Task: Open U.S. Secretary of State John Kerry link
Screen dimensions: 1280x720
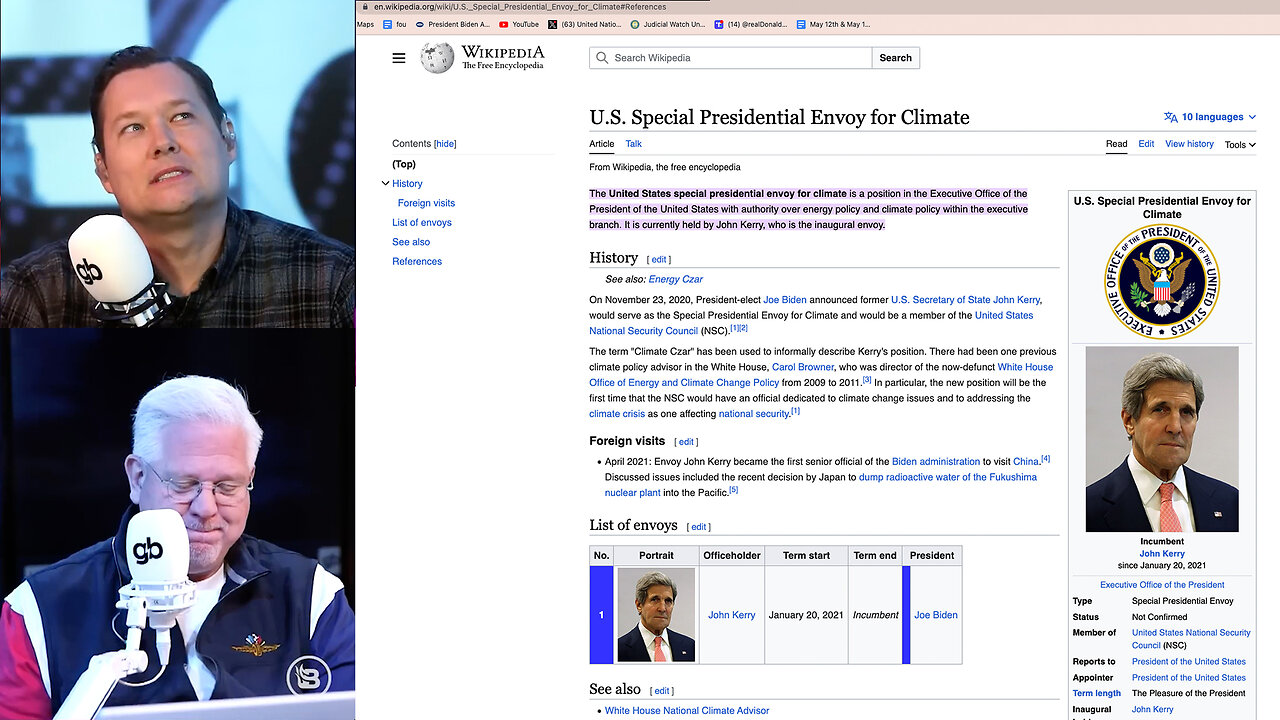Action: click(x=966, y=299)
